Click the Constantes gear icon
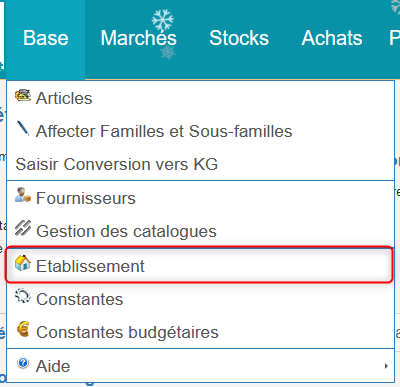This screenshot has height=387, width=400. pos(23,296)
